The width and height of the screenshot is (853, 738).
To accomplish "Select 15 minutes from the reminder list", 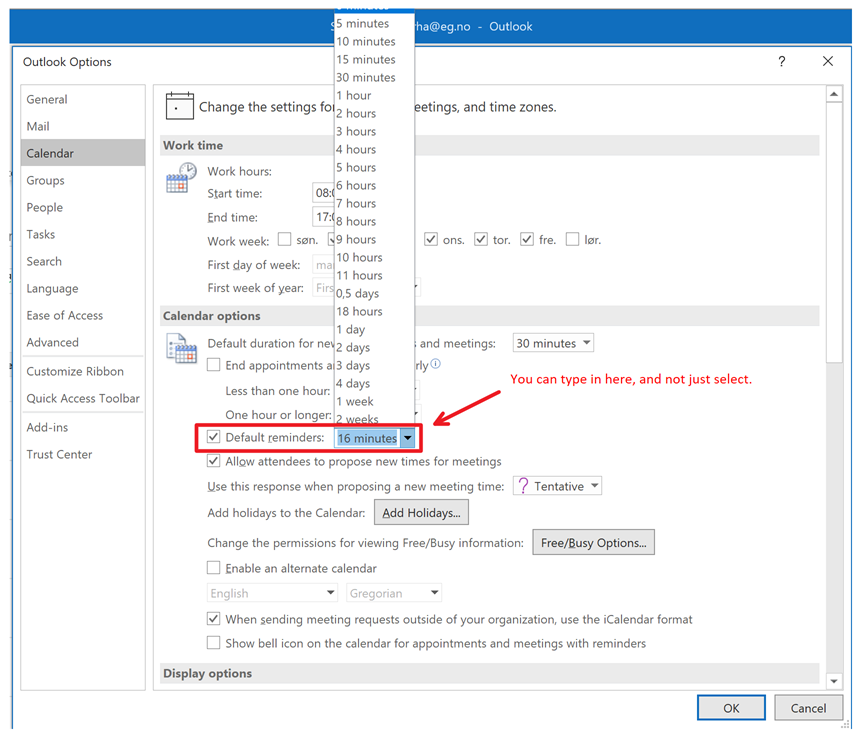I will point(366,60).
